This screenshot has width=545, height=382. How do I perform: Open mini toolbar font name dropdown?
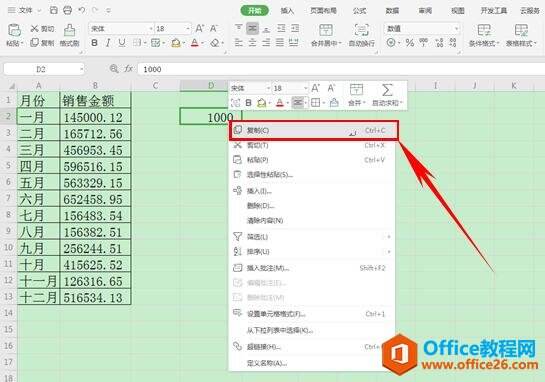coord(268,88)
